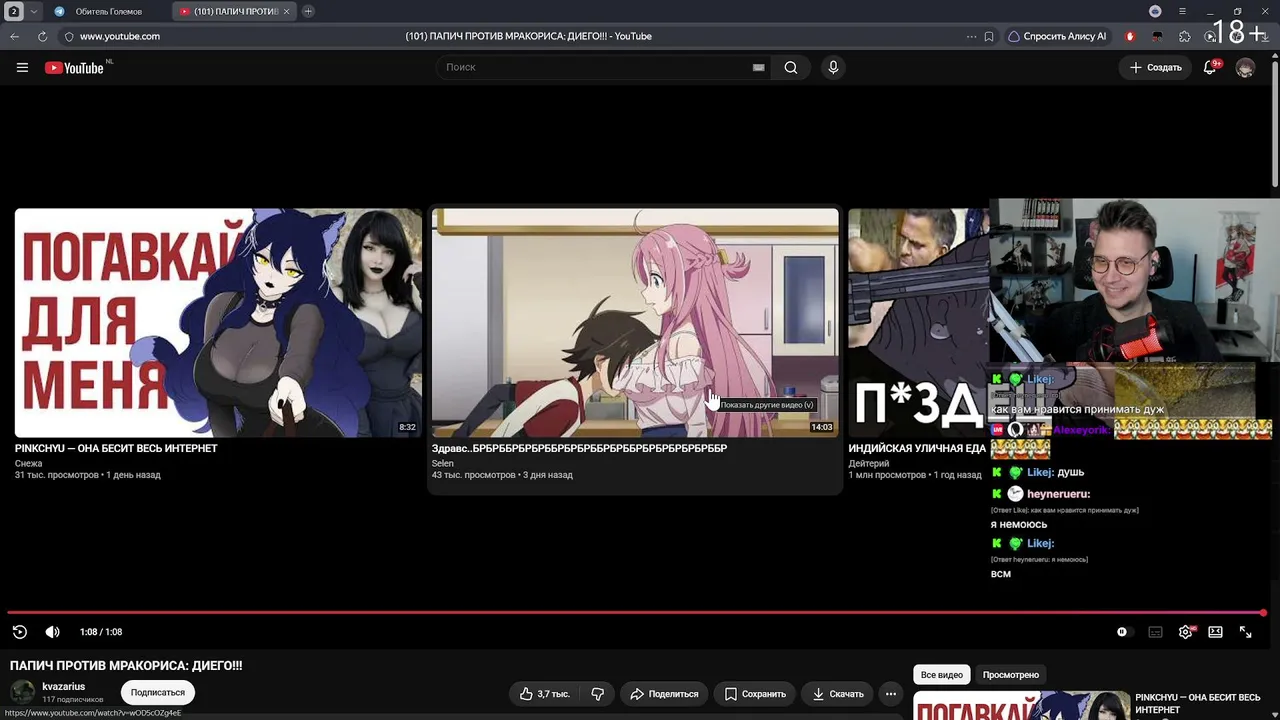
Task: Click the video progress bar
Action: click(636, 612)
